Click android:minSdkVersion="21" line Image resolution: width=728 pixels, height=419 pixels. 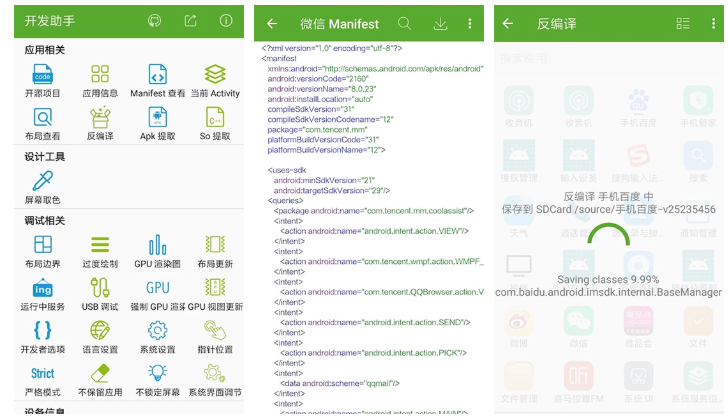click(324, 180)
